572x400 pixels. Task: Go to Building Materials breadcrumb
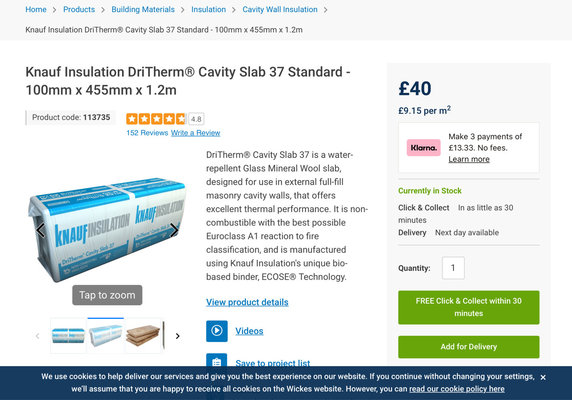point(143,9)
